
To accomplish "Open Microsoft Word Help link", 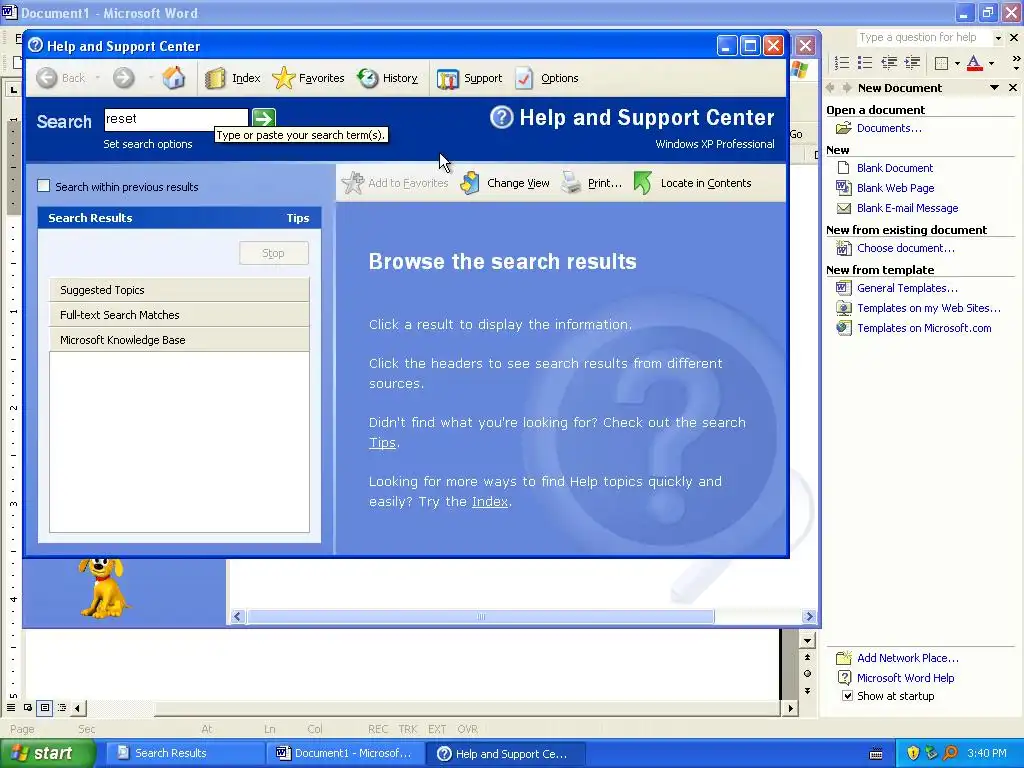I will 905,678.
